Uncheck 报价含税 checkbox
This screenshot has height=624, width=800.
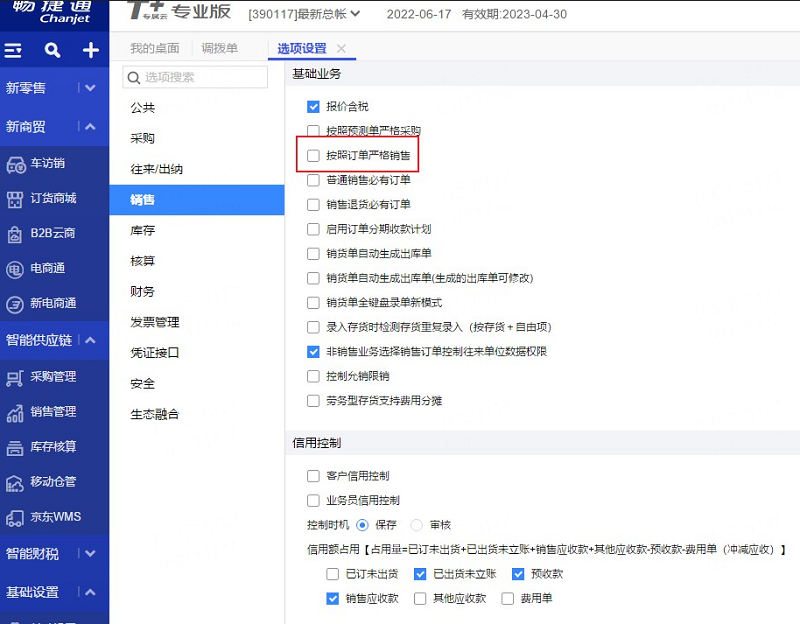[313, 107]
